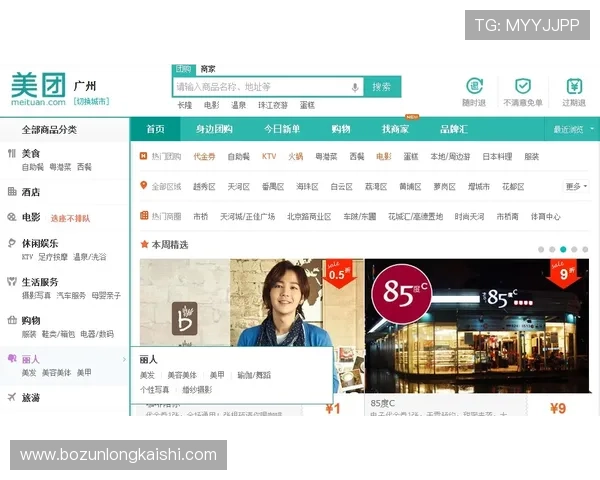Click the 休闲娱乐 sidebar icon
Viewport: 600px width, 480px height.
pyautogui.click(x=12, y=243)
